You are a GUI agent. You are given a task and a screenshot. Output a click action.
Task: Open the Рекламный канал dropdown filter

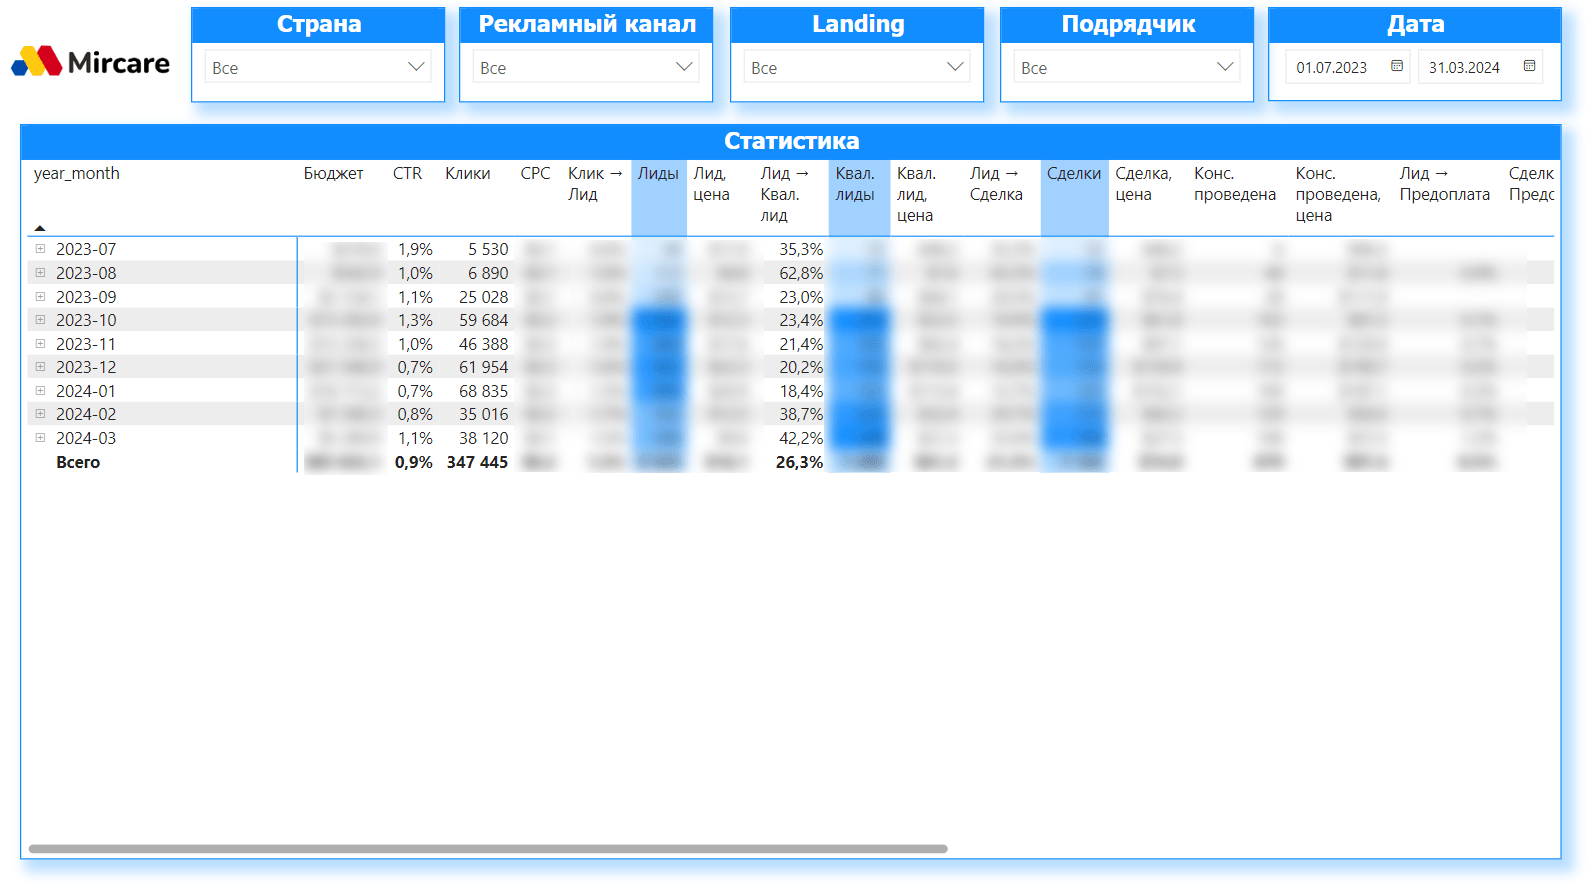coord(586,67)
